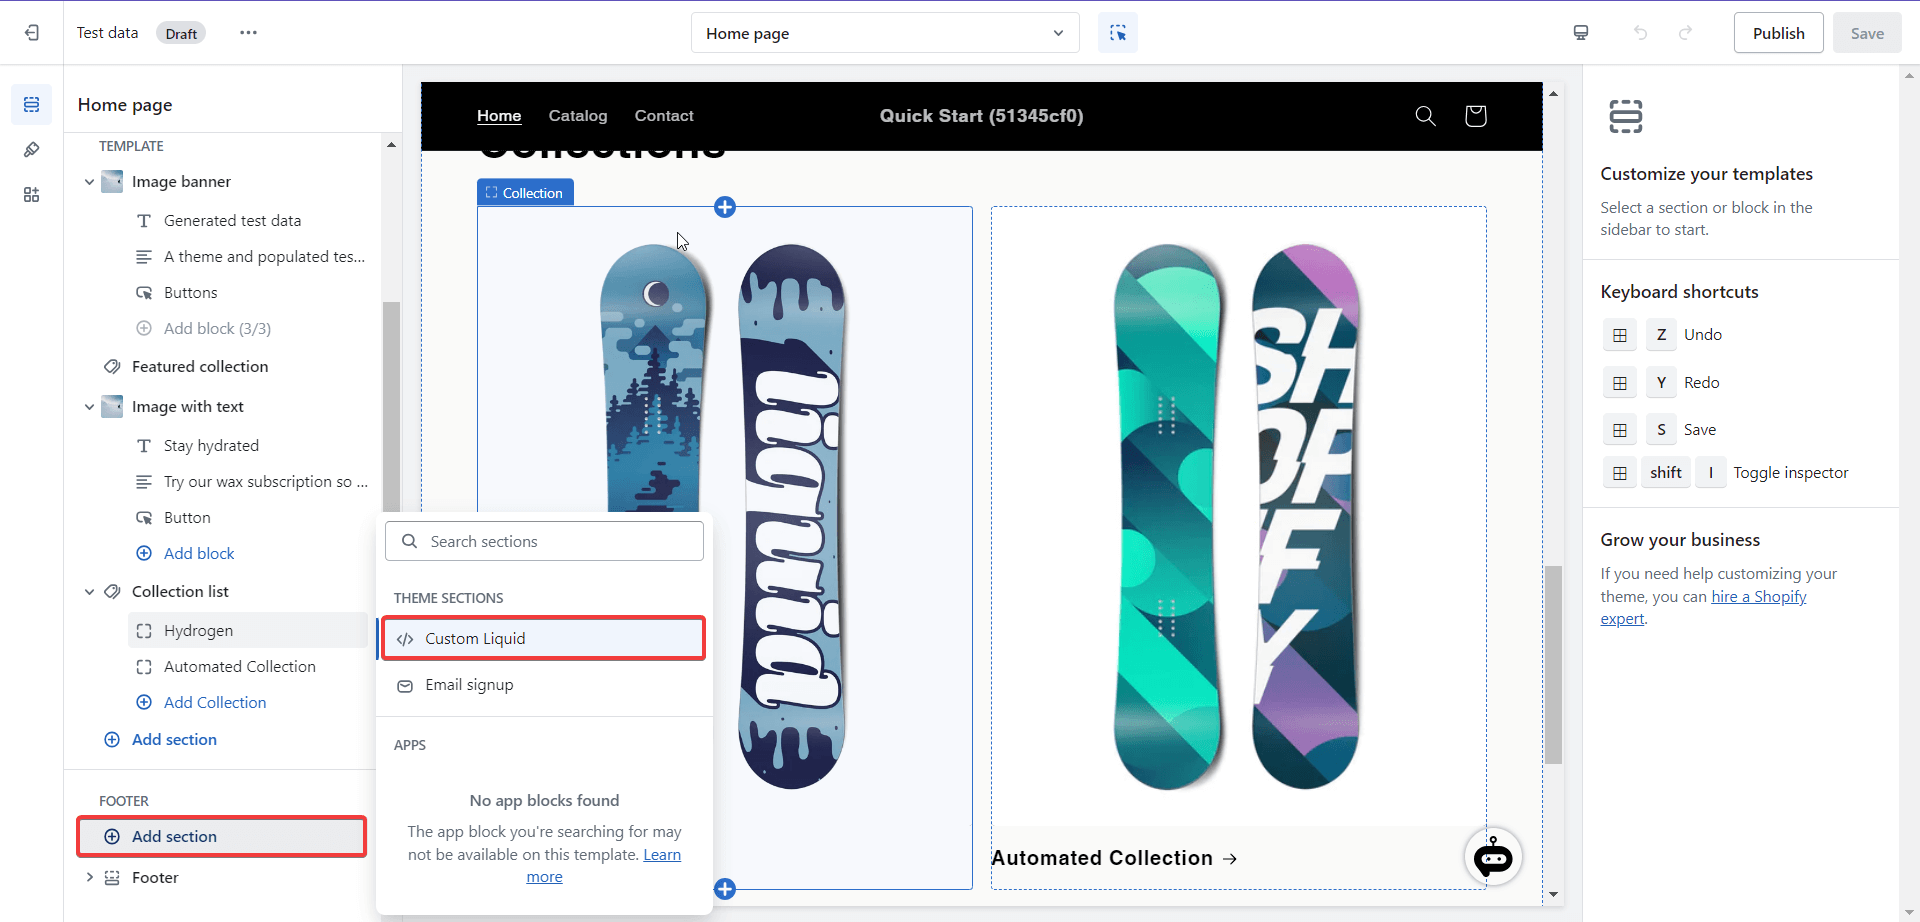Open the App embeds sidebar icon

pyautogui.click(x=32, y=195)
